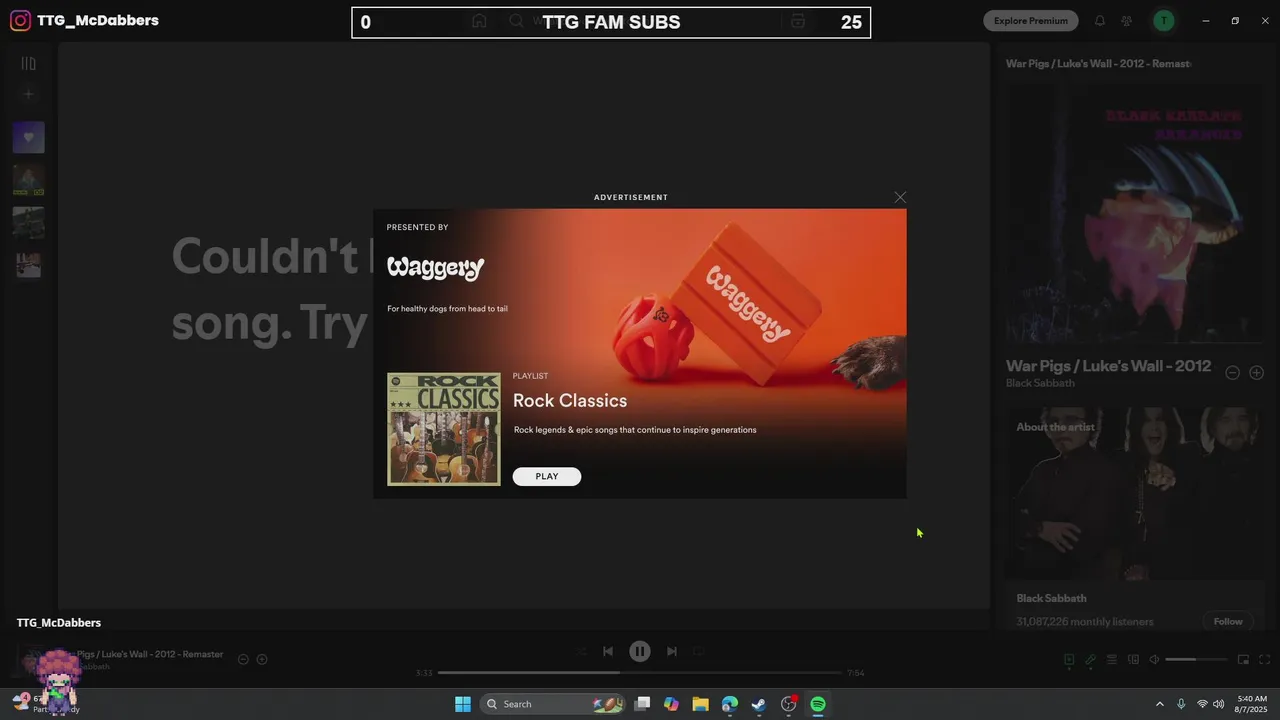Pause the current song
The height and width of the screenshot is (720, 1280).
click(x=640, y=651)
